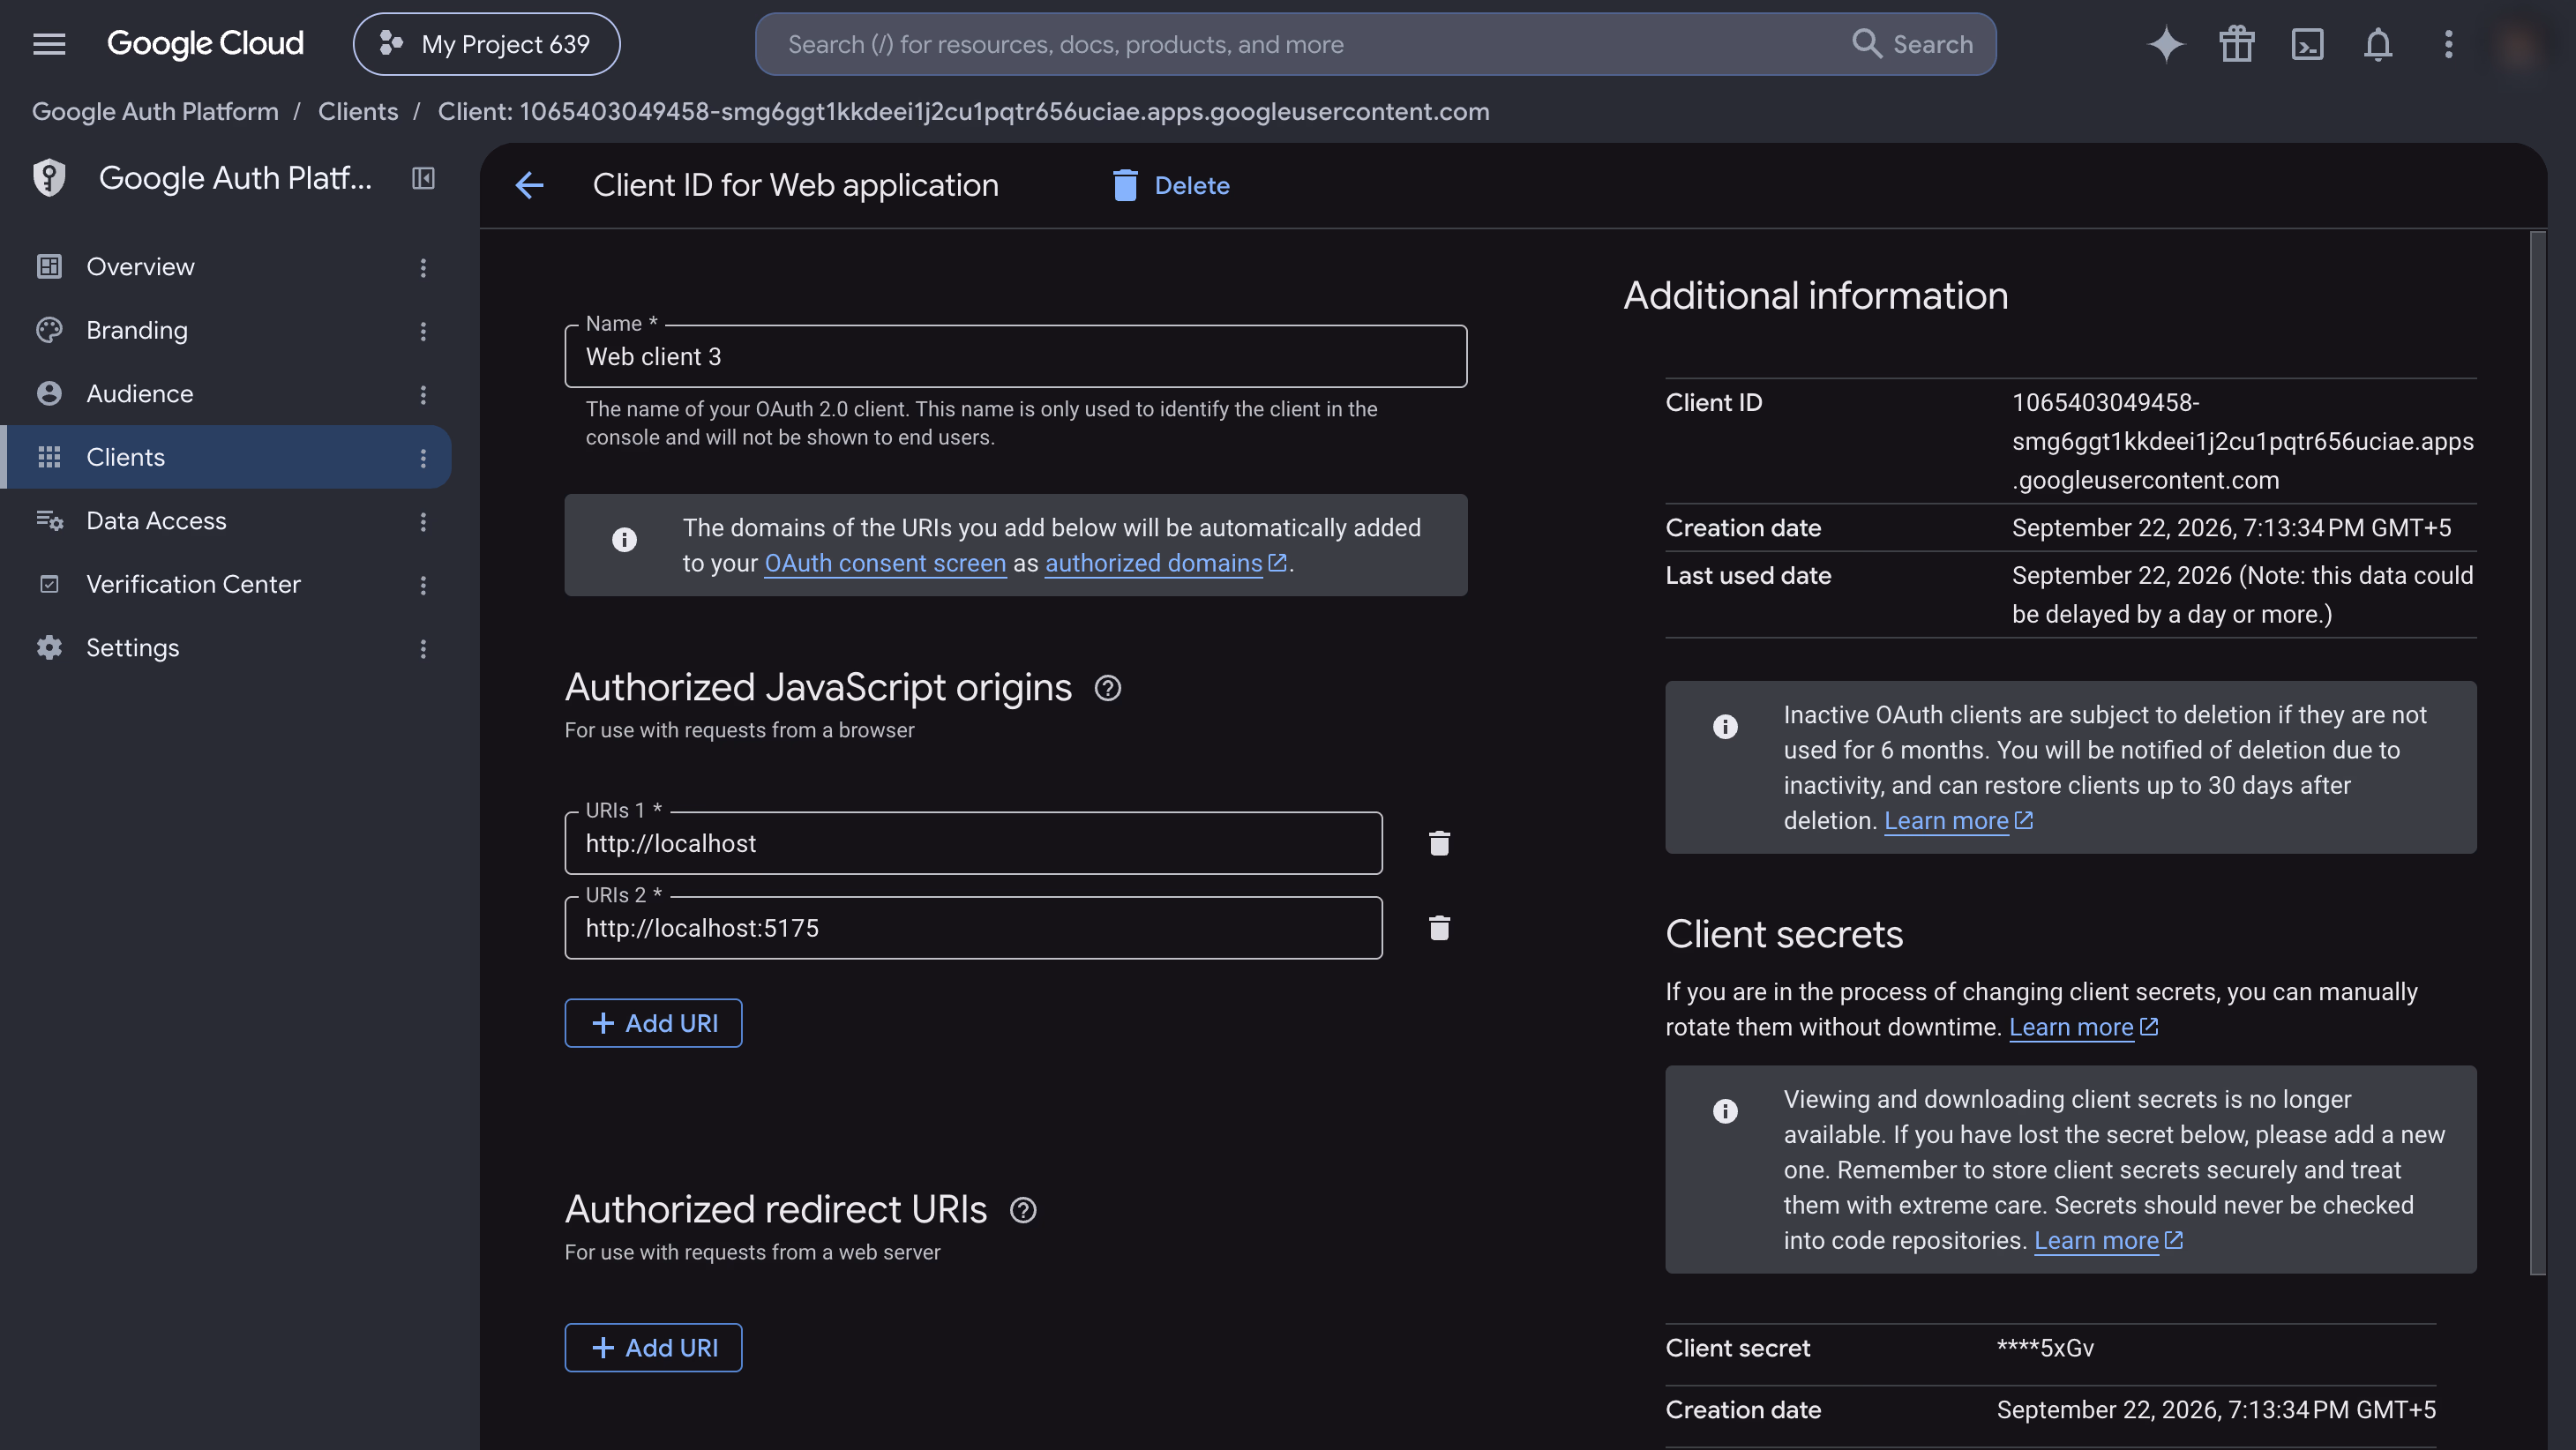
Task: Edit the Name field Web client 3
Action: (x=1015, y=356)
